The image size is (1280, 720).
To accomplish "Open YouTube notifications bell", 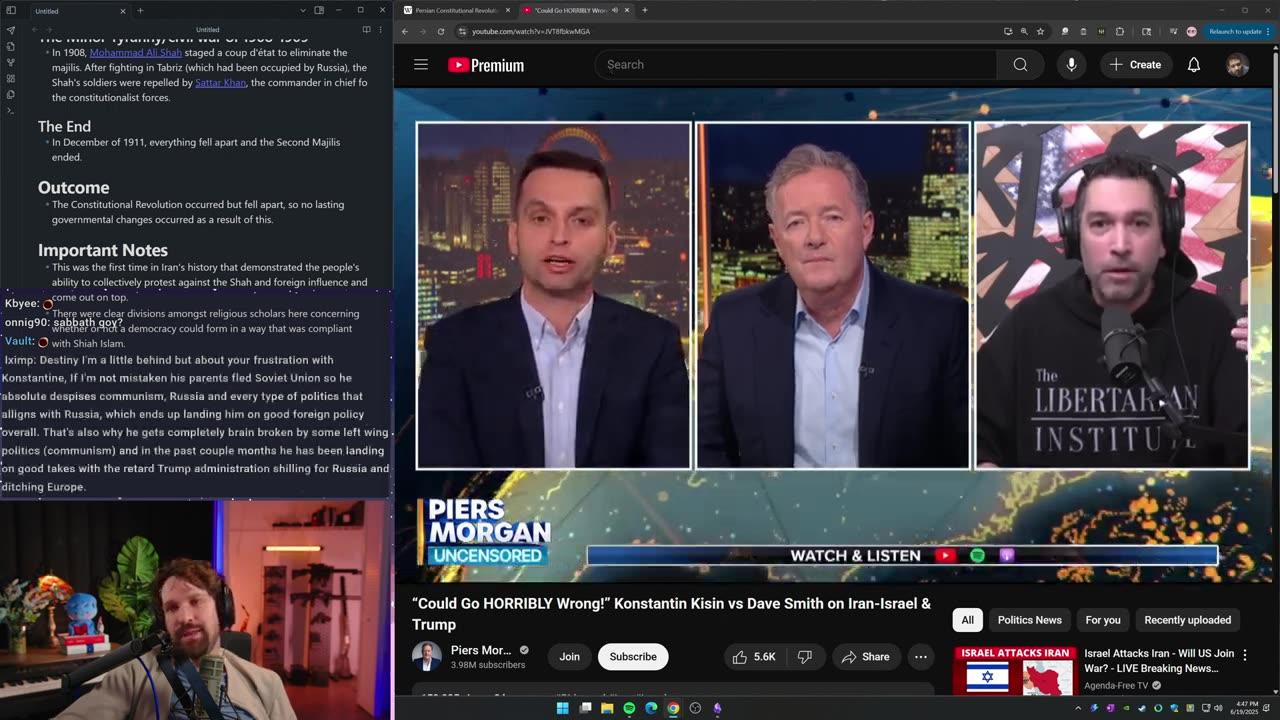I will (x=1193, y=65).
